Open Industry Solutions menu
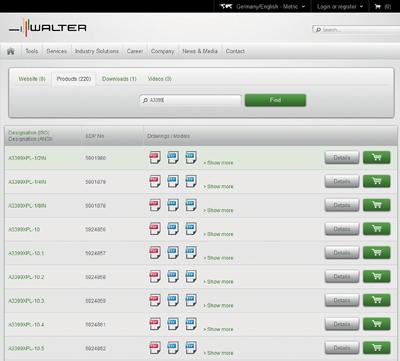This screenshot has height=361, width=400. (x=97, y=51)
